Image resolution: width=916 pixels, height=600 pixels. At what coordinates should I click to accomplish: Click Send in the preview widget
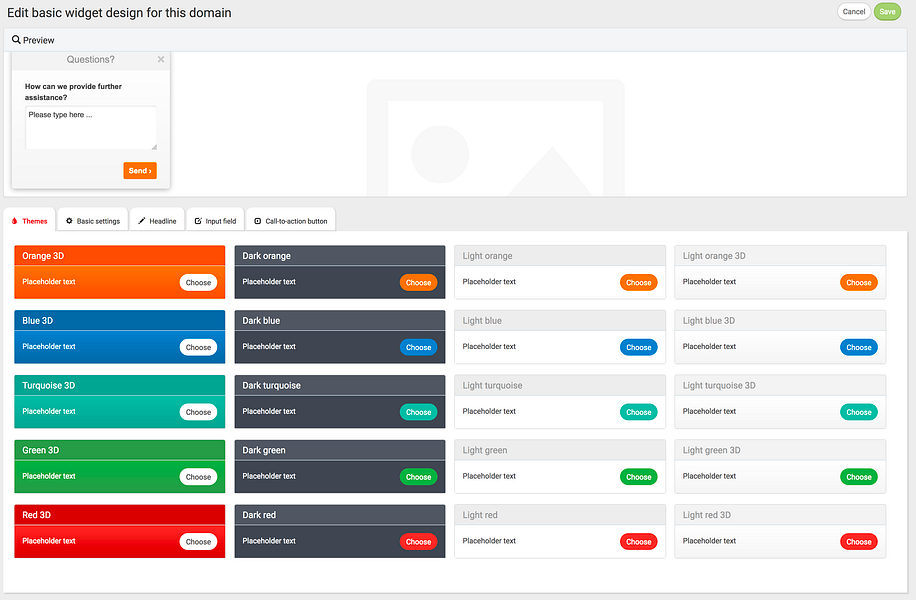tap(140, 171)
